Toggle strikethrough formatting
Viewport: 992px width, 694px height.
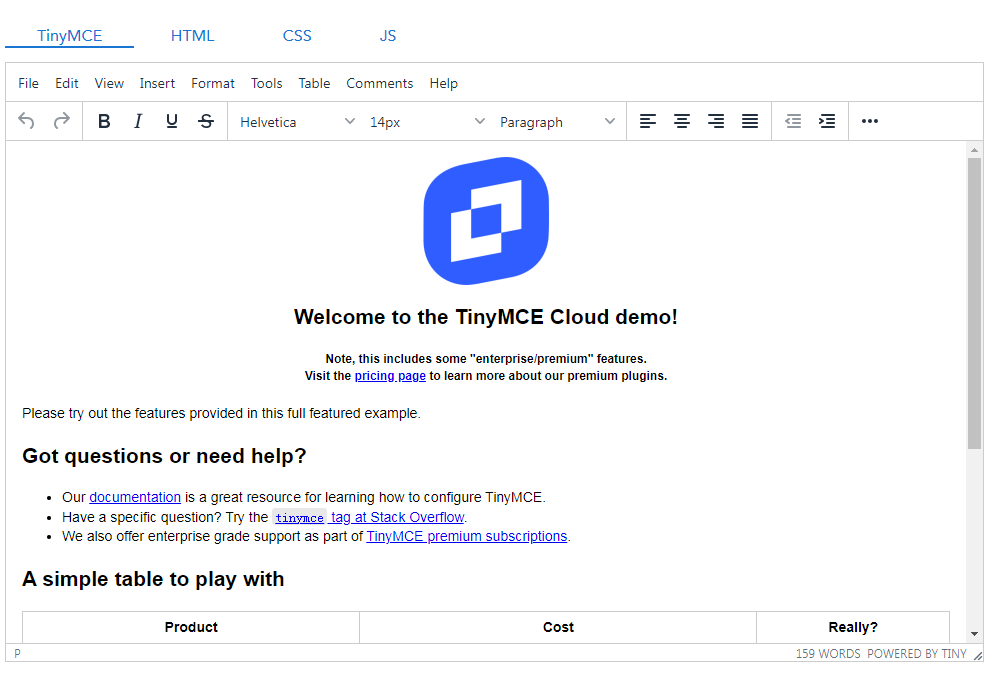coord(206,121)
